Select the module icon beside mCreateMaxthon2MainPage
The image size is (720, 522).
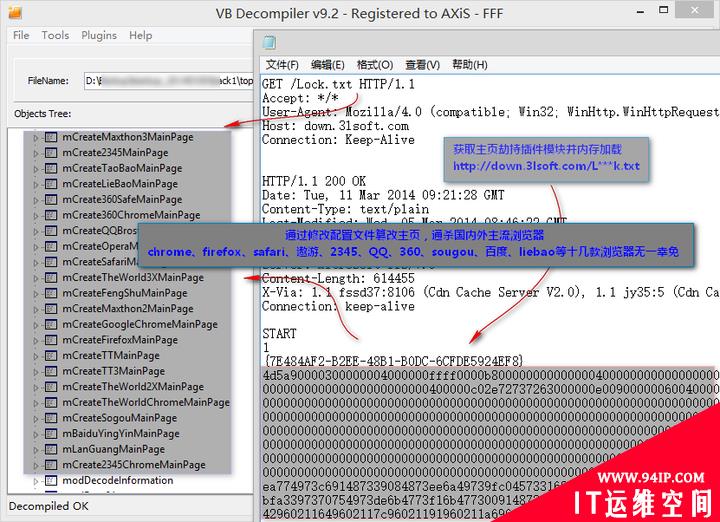(51, 309)
